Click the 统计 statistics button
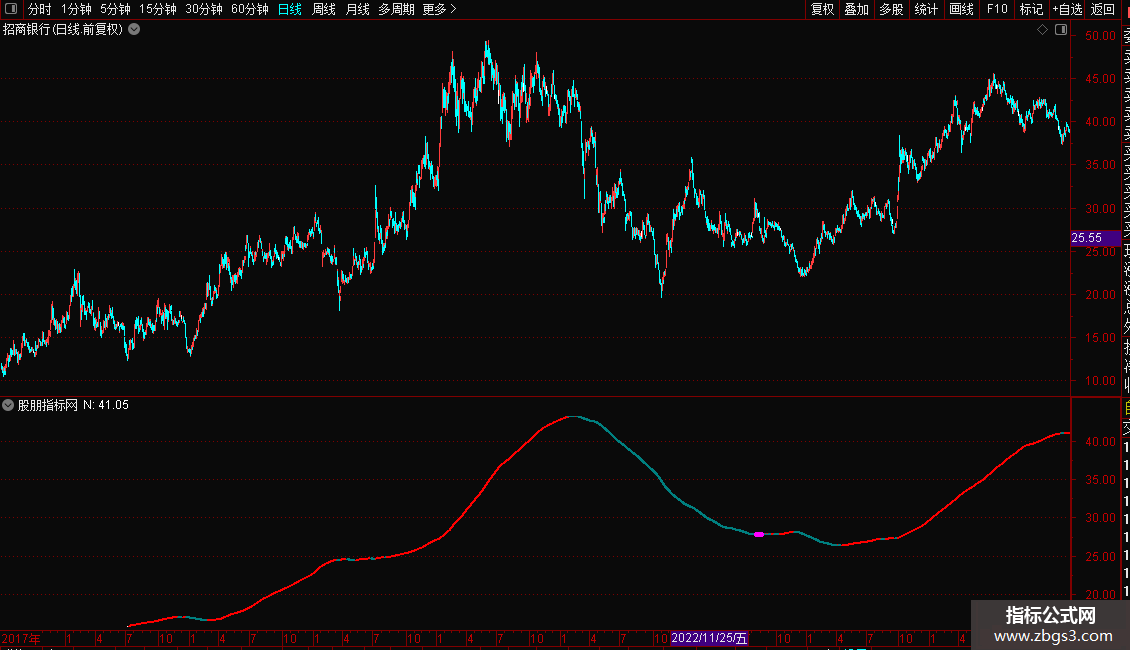Viewport: 1130px width, 650px height. coord(926,9)
